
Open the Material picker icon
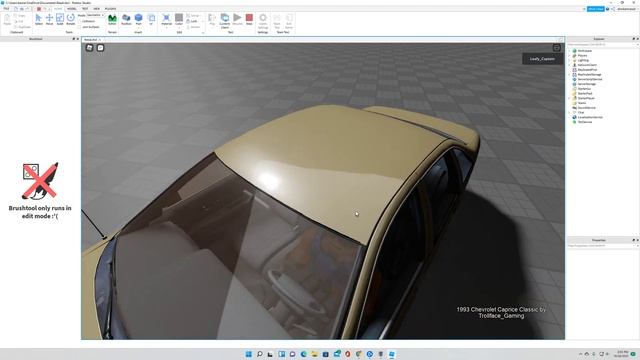coord(167,18)
